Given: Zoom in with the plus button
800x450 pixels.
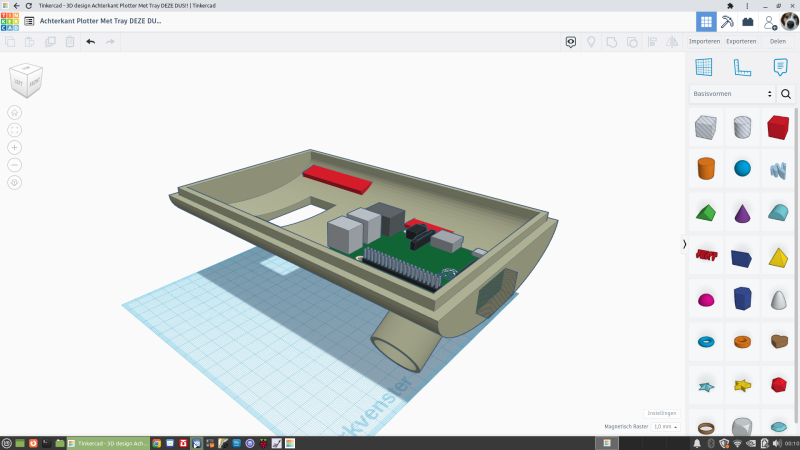Looking at the screenshot, I should [14, 147].
